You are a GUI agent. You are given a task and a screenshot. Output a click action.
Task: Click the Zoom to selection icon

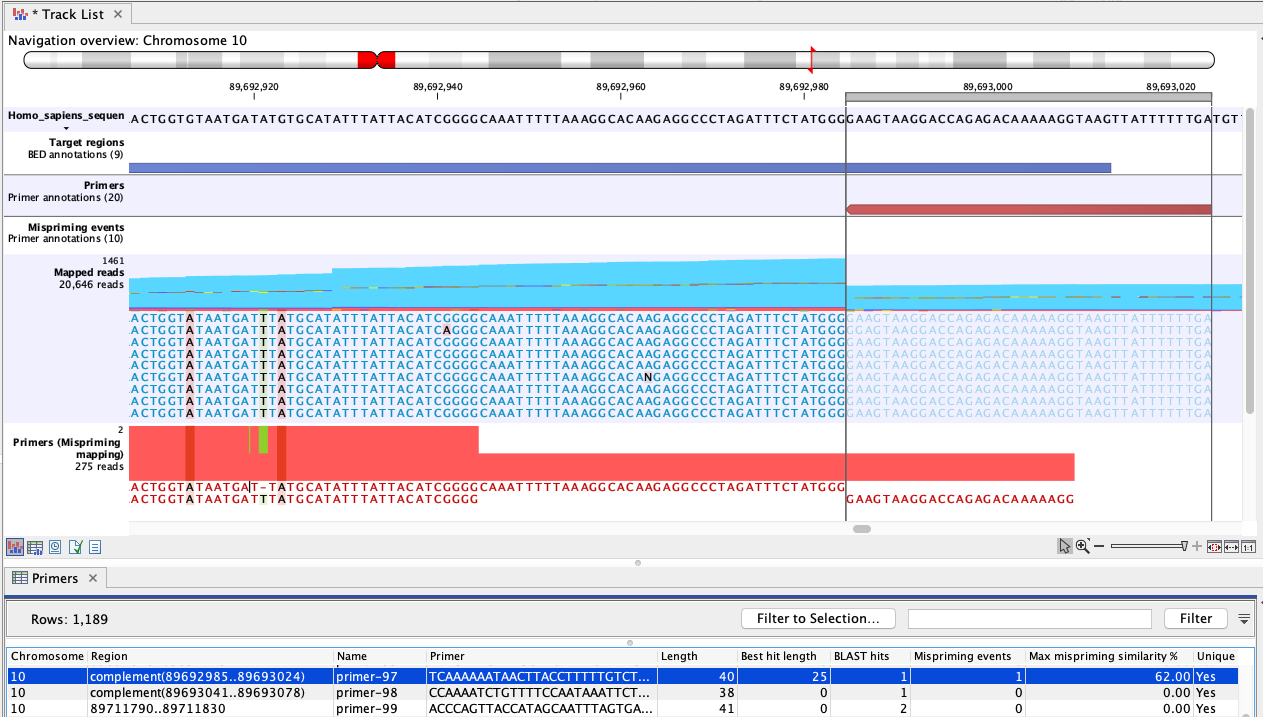pyautogui.click(x=1214, y=547)
